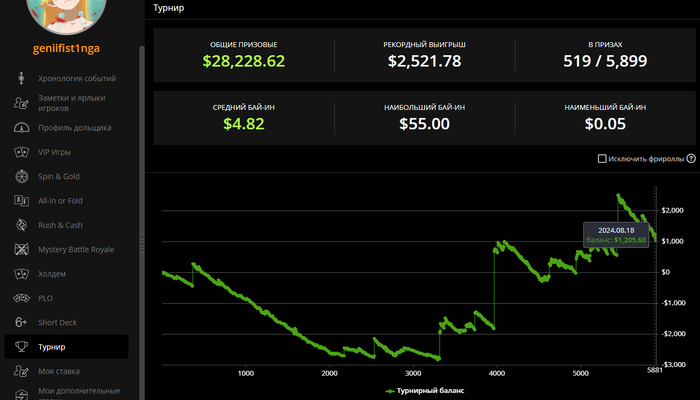Screen dimensions: 700x400
Task: Click the $2,000 y-axis label
Action: pos(672,210)
